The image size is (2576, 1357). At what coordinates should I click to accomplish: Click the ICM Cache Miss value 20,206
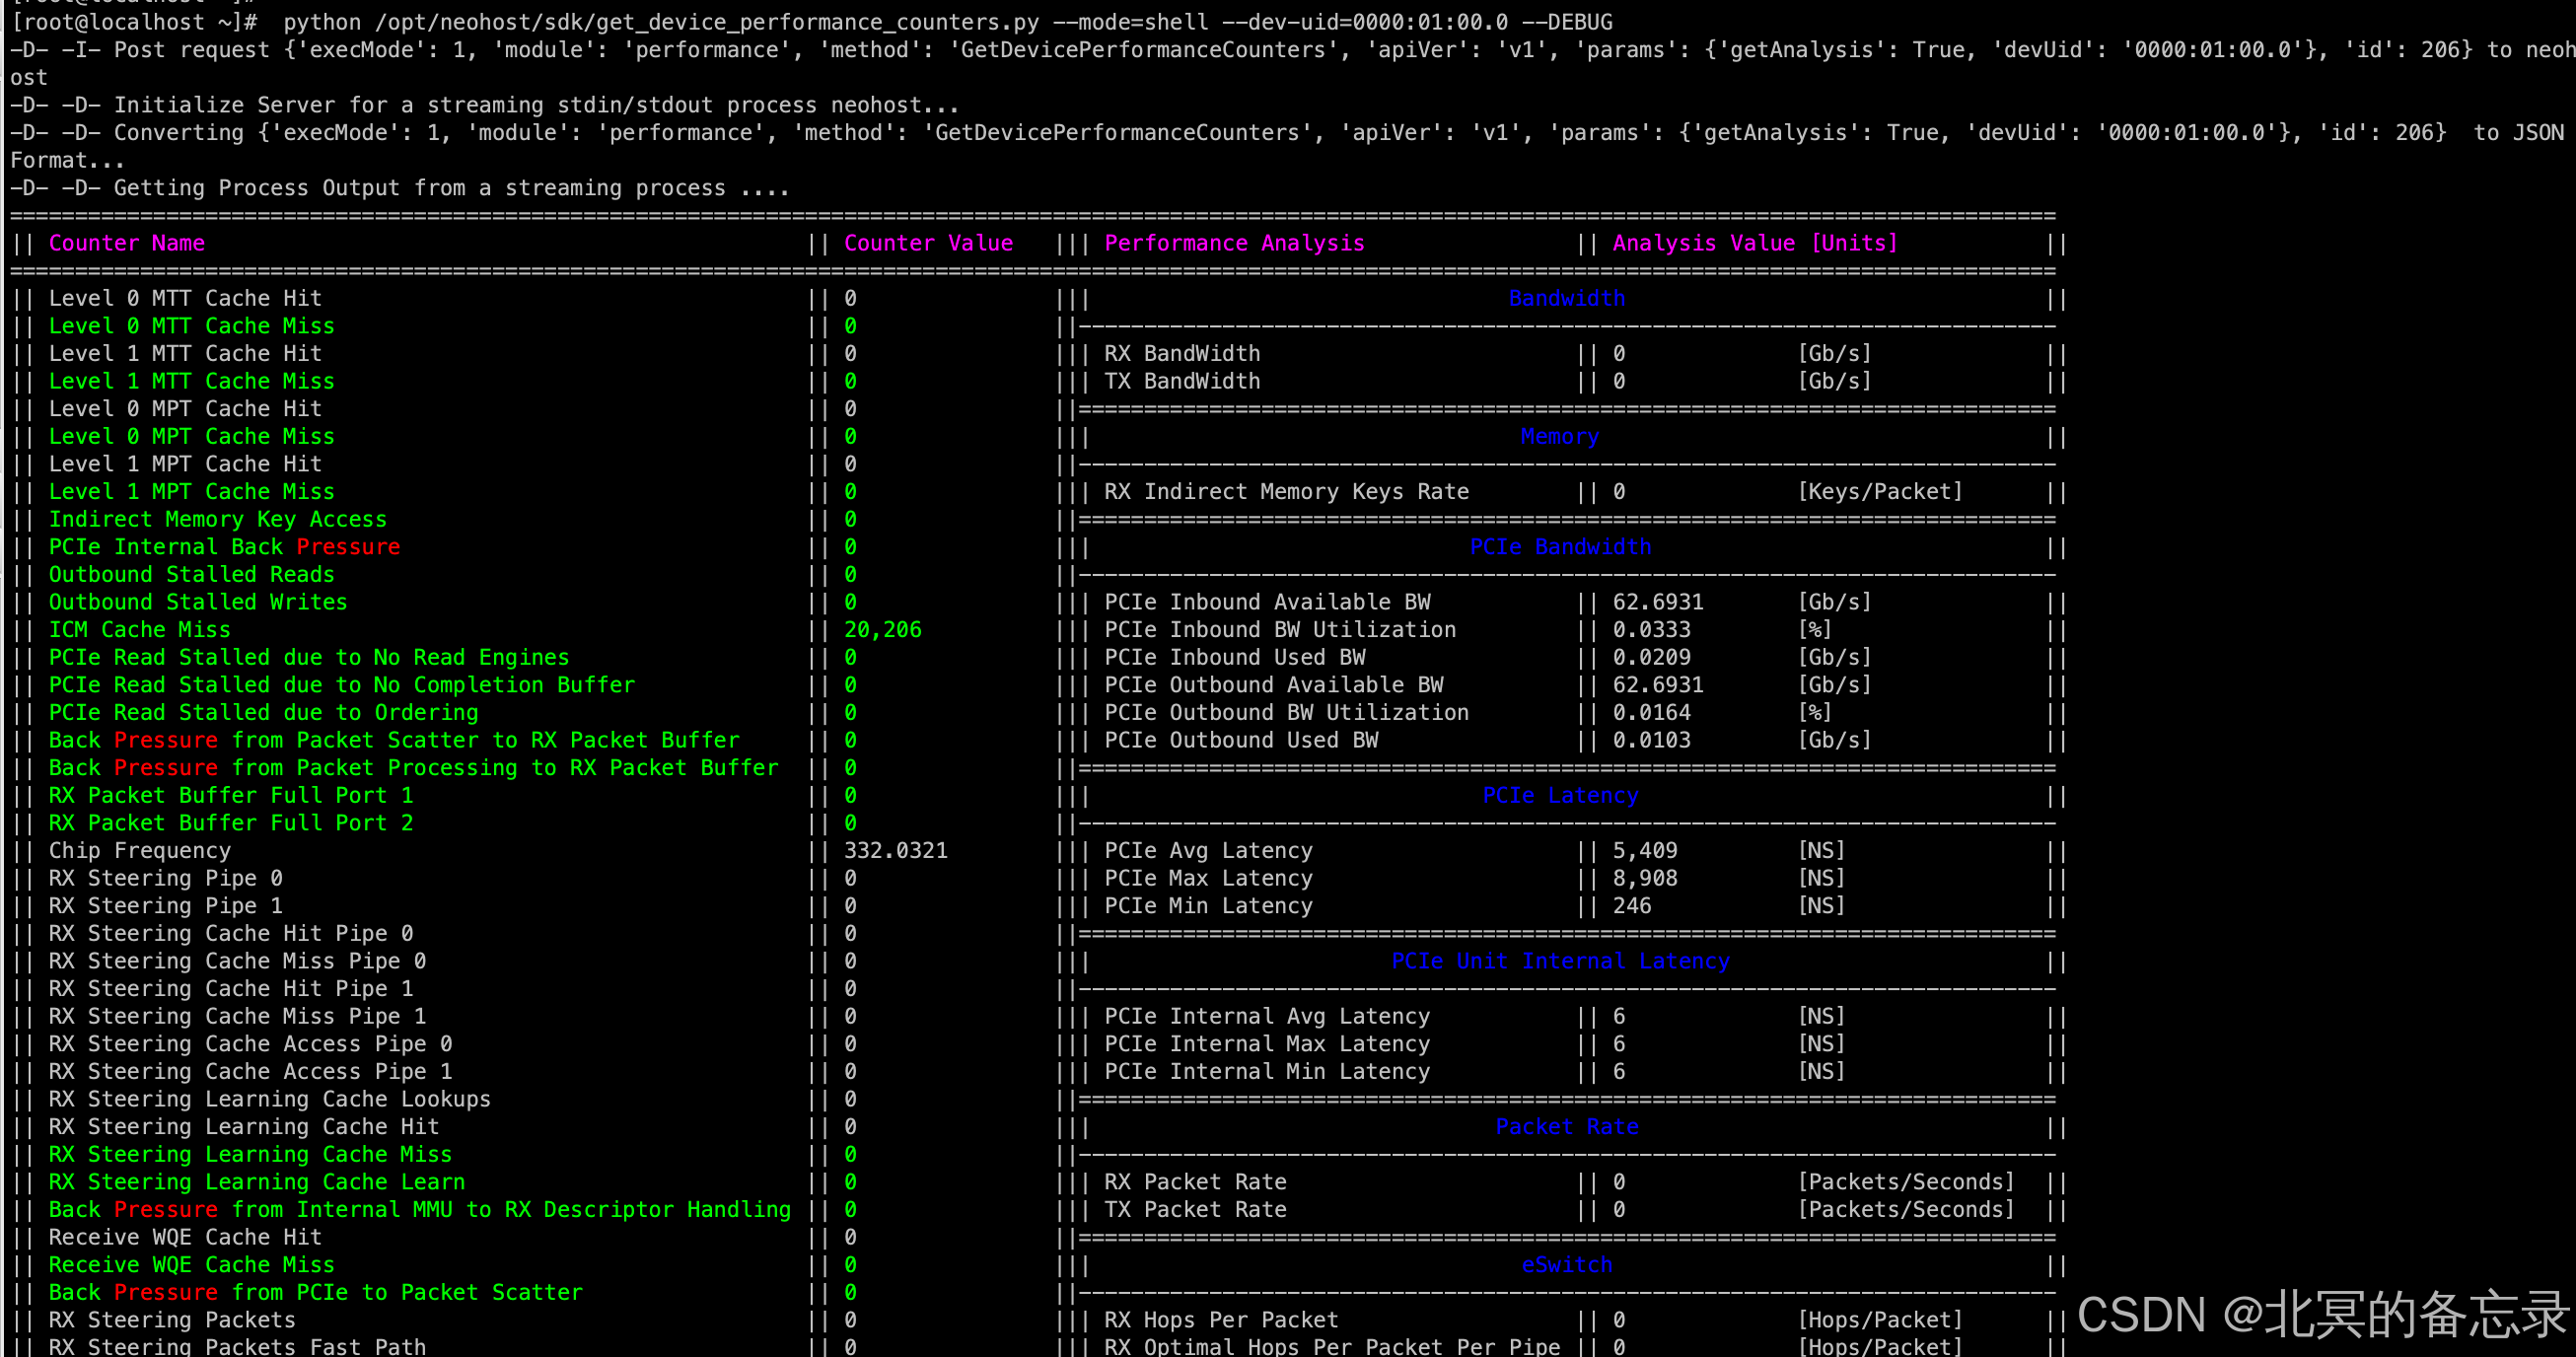point(882,630)
